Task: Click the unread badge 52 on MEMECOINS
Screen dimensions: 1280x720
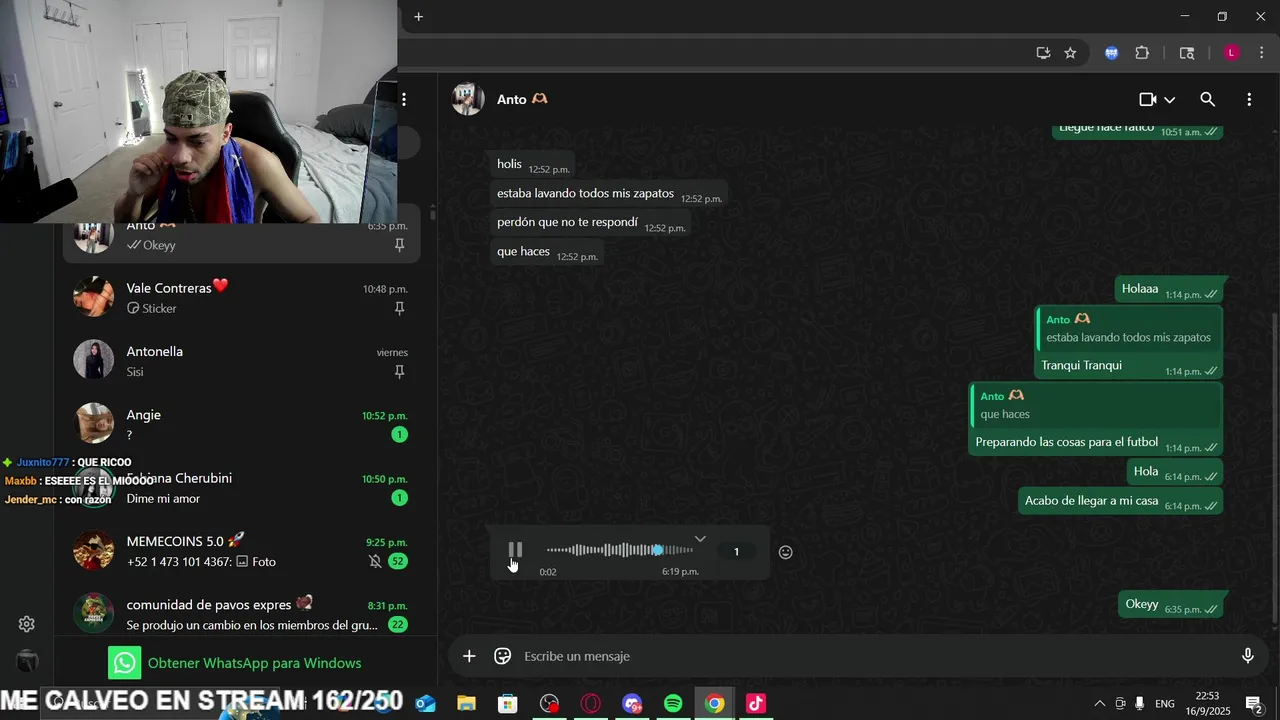Action: pyautogui.click(x=398, y=561)
